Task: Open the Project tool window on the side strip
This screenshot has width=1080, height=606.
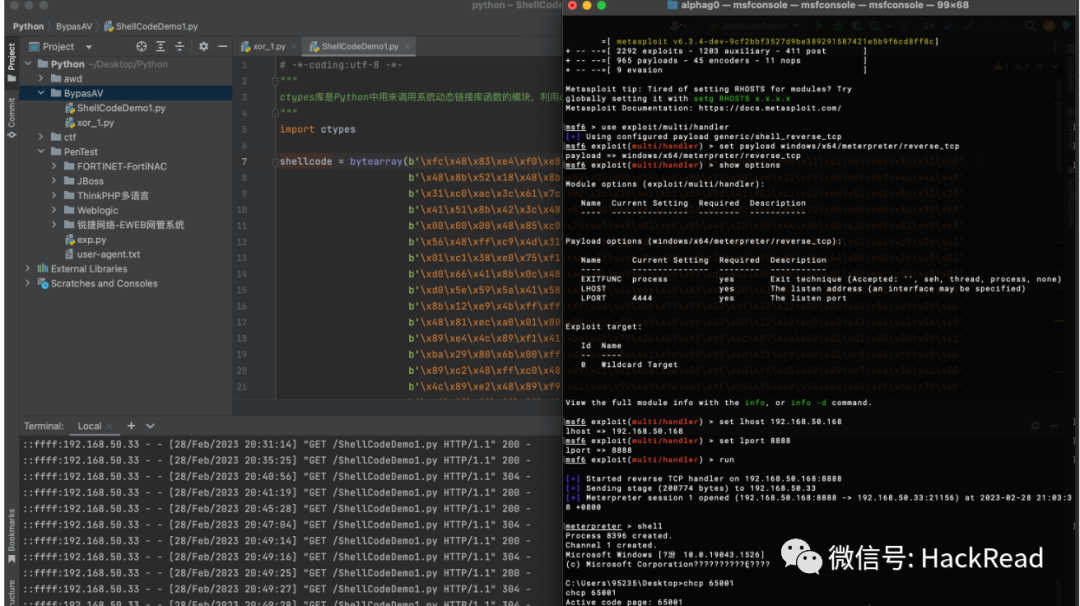Action: pos(12,62)
